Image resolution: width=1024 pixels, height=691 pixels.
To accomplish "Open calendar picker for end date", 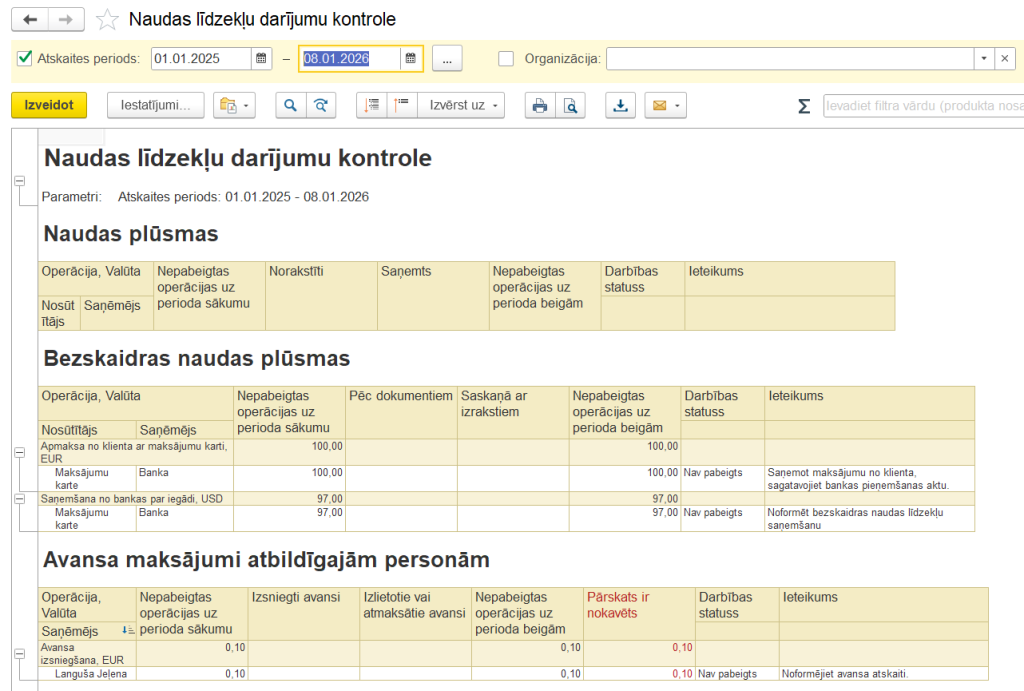I will tap(410, 59).
